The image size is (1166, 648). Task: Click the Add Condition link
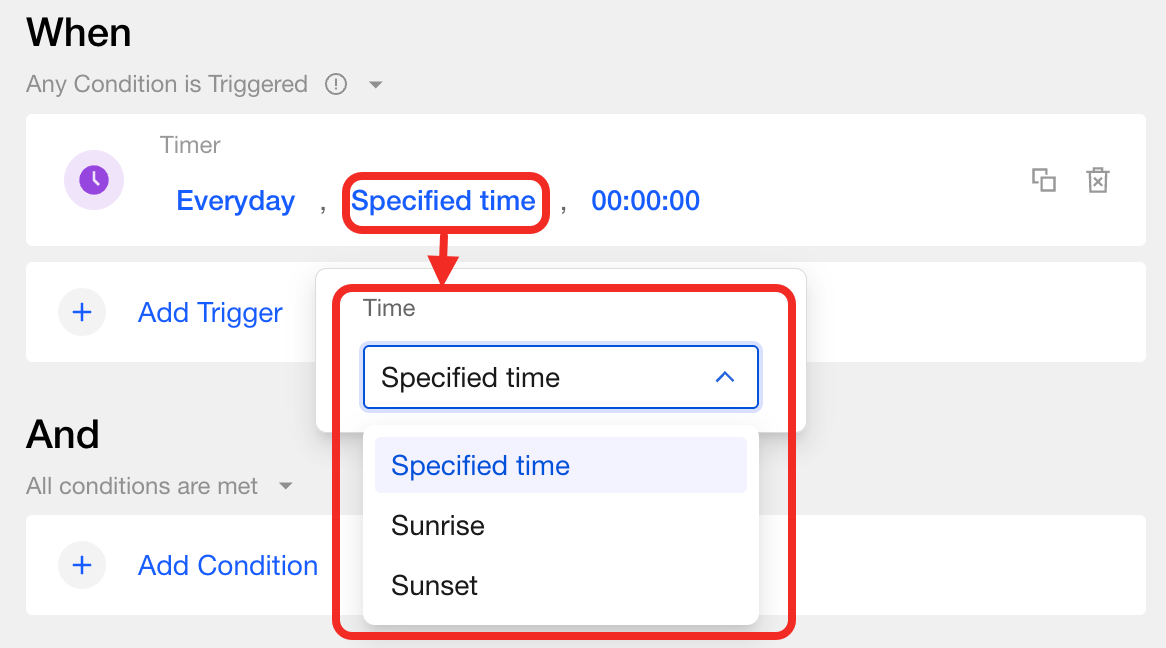click(x=228, y=565)
